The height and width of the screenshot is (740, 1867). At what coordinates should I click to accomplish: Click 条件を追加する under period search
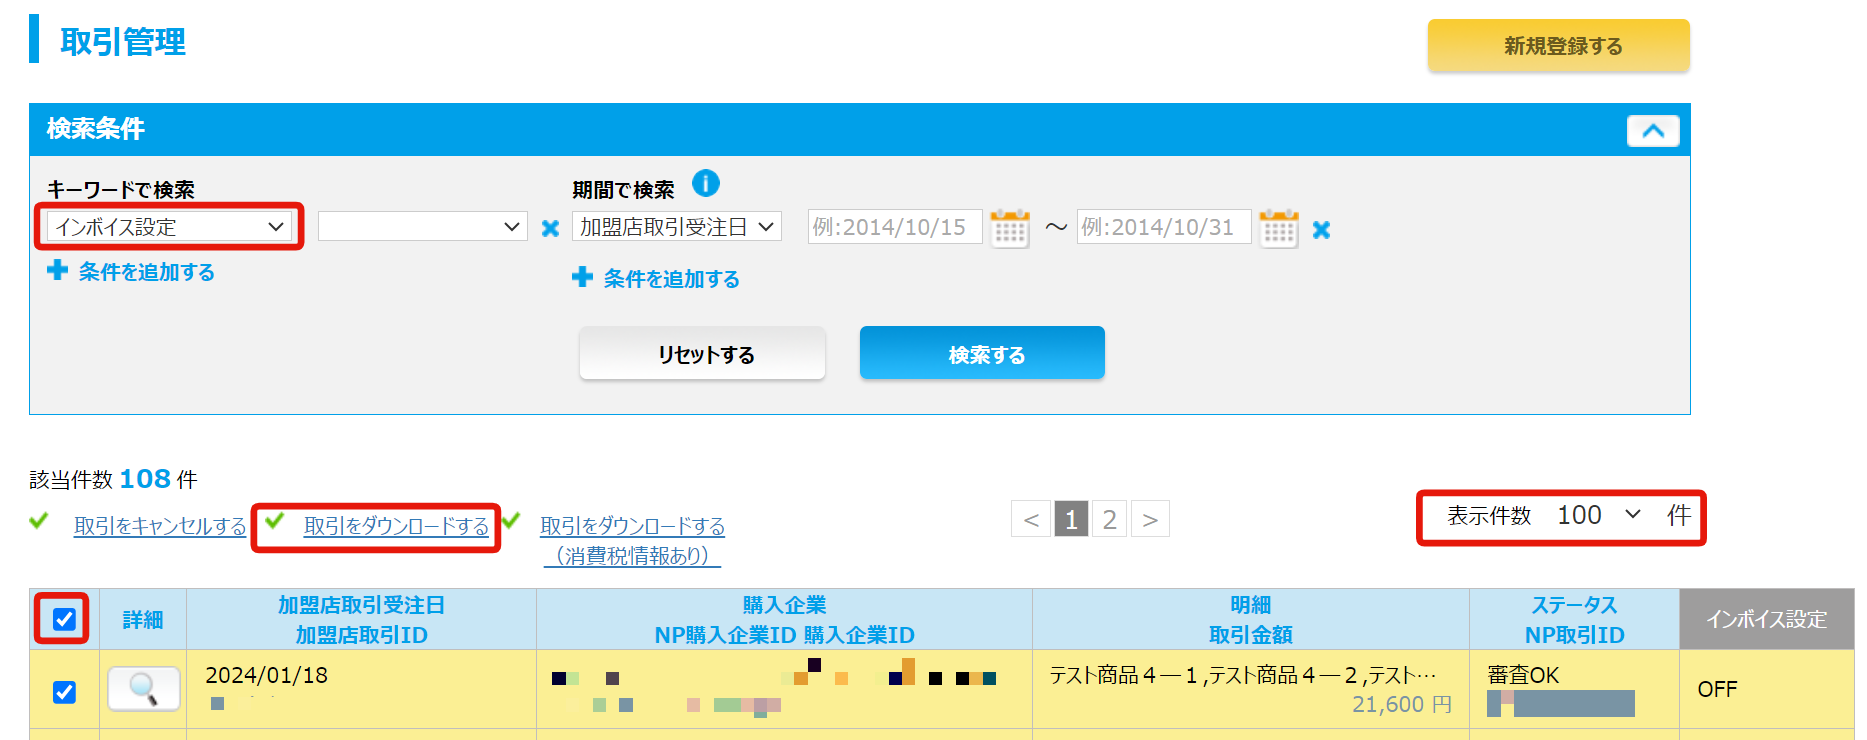tap(672, 279)
